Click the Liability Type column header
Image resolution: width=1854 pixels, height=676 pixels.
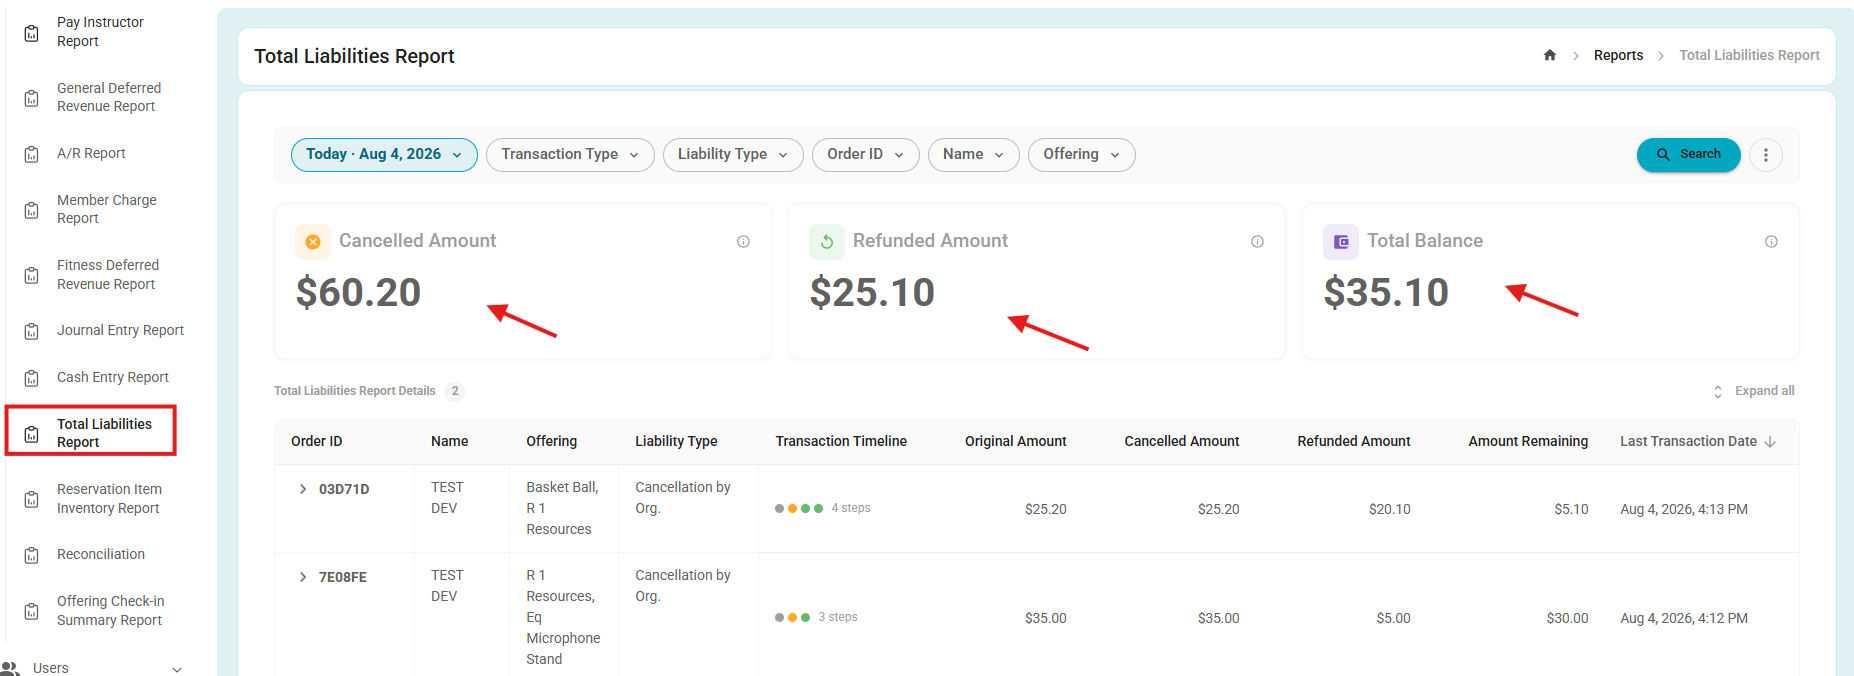[676, 441]
